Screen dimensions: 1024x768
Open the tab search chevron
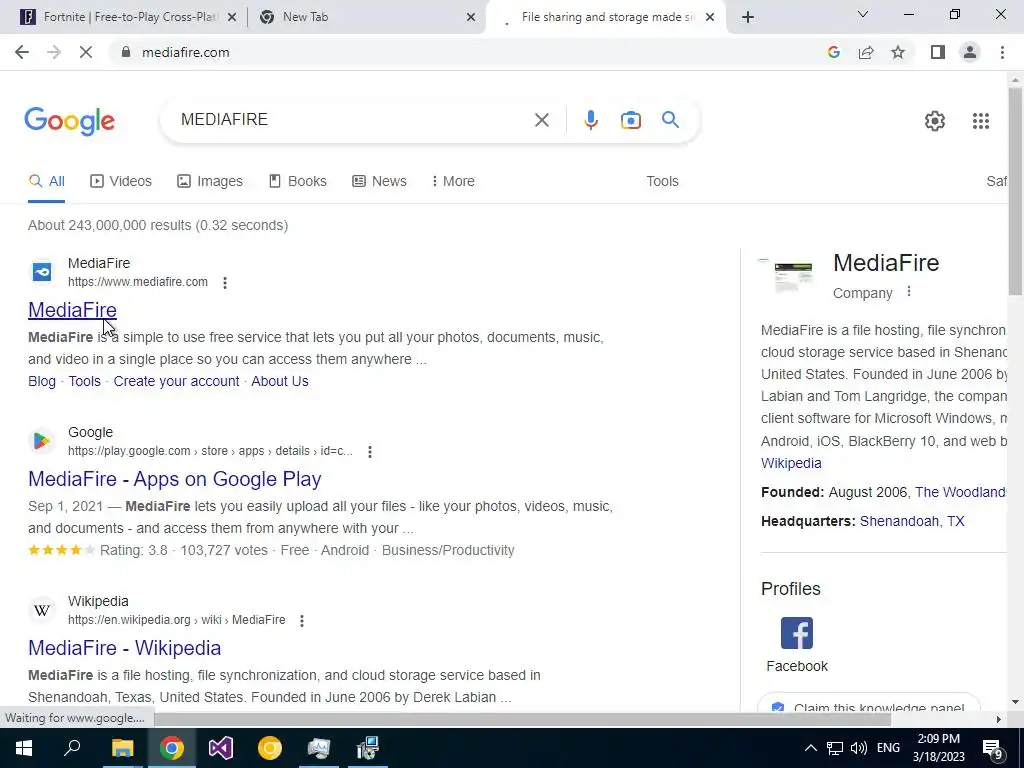point(862,14)
